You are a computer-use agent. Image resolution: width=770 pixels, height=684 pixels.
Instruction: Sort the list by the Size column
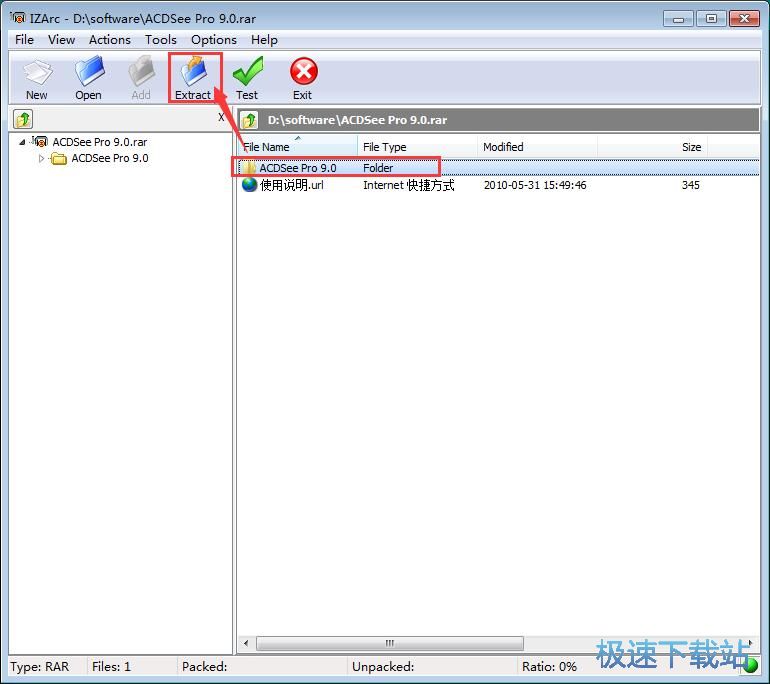(x=653, y=147)
